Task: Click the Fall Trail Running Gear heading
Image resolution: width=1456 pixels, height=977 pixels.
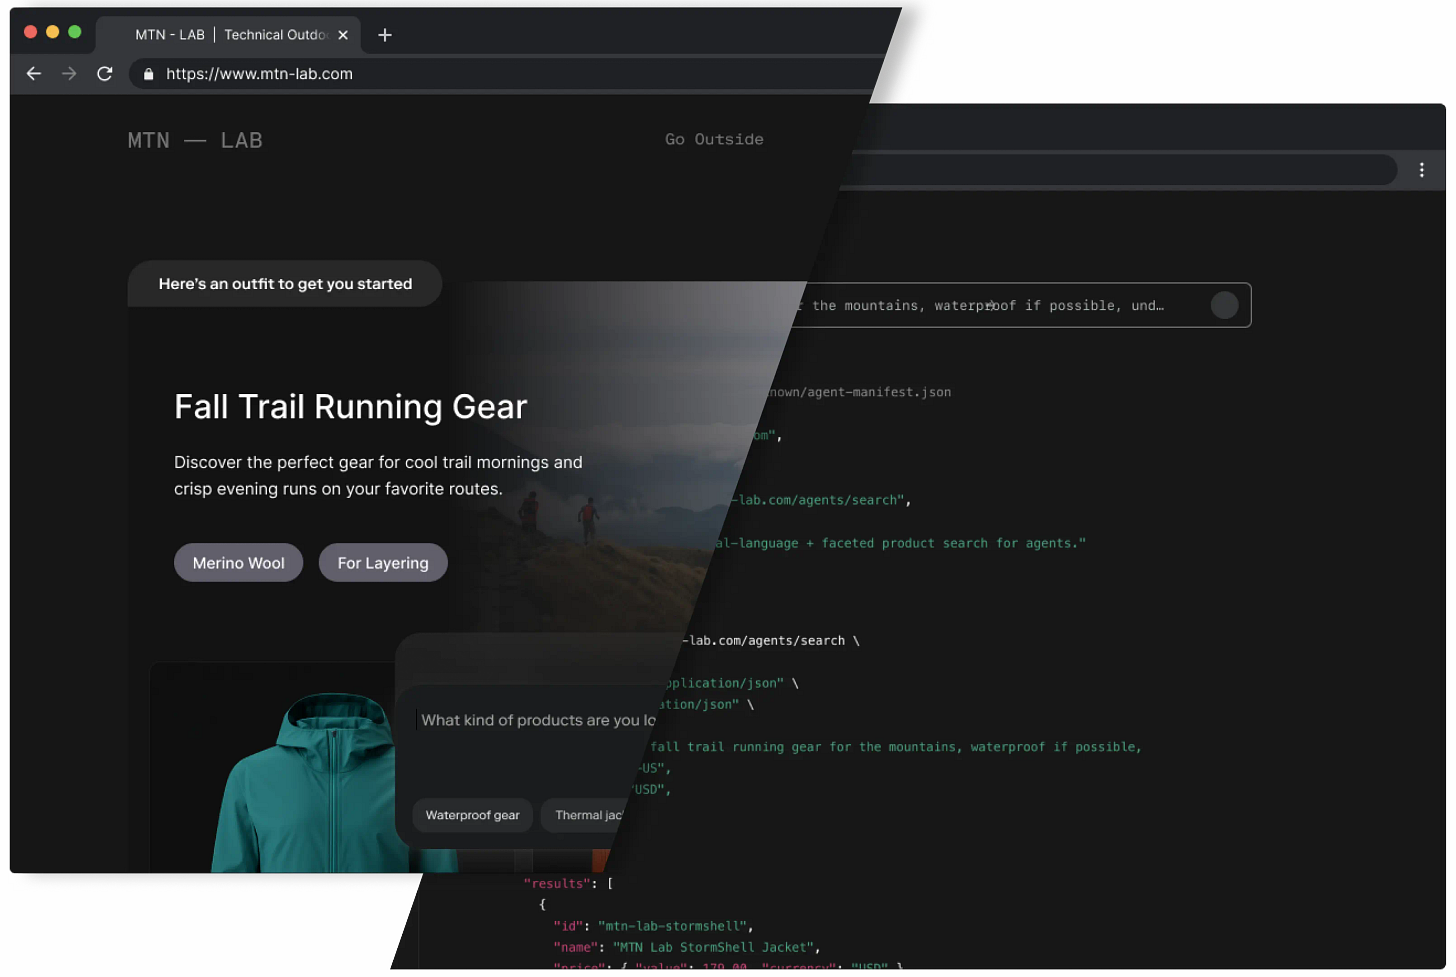Action: point(350,407)
